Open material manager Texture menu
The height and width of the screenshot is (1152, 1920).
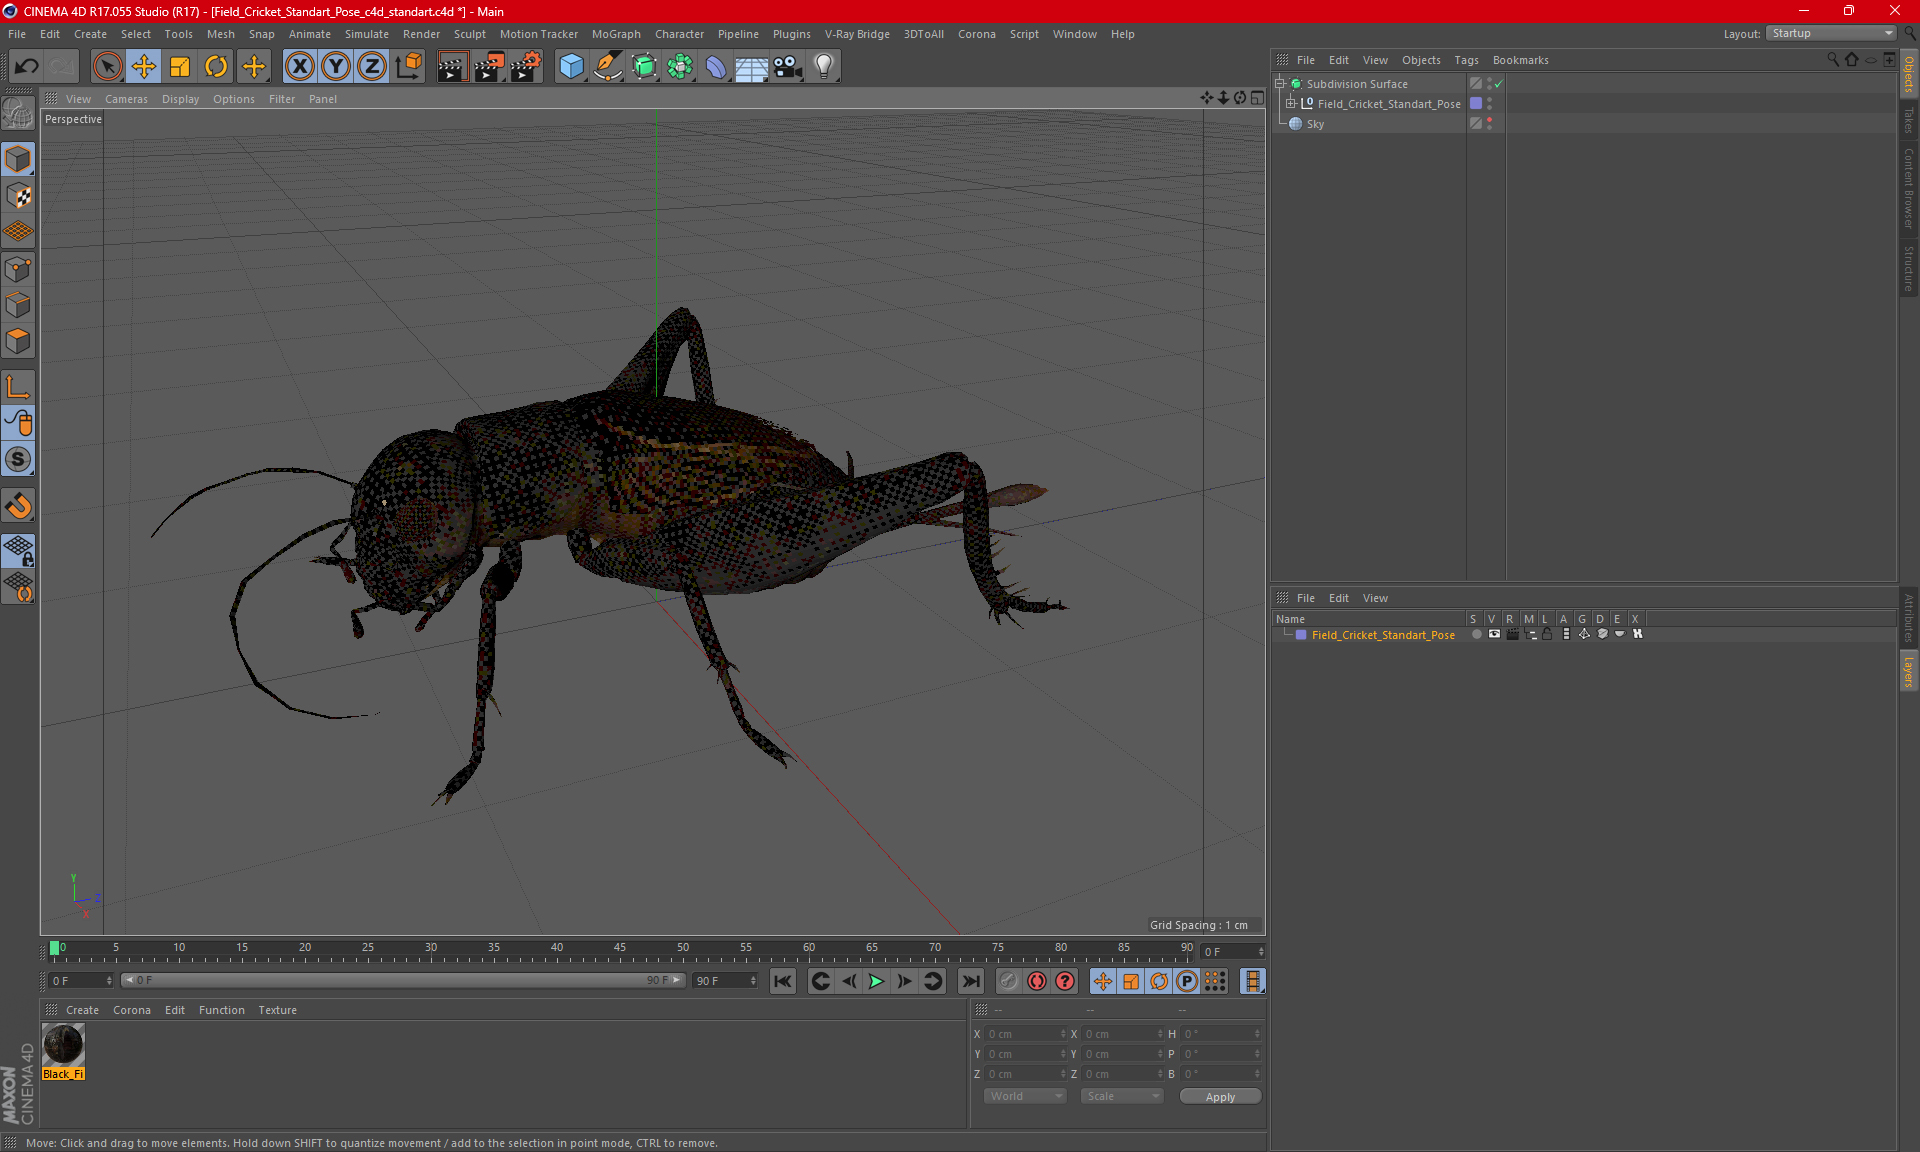[x=277, y=1010]
